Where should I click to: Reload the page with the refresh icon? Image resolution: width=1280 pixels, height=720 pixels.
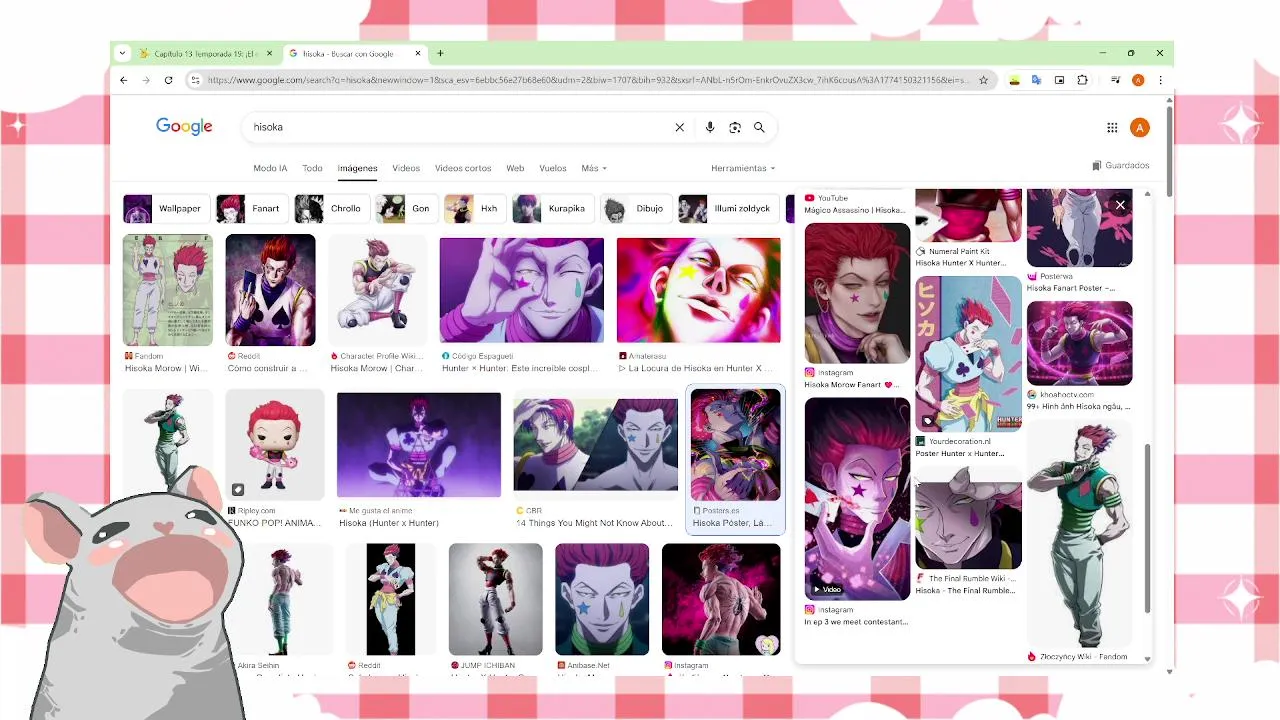click(x=168, y=80)
